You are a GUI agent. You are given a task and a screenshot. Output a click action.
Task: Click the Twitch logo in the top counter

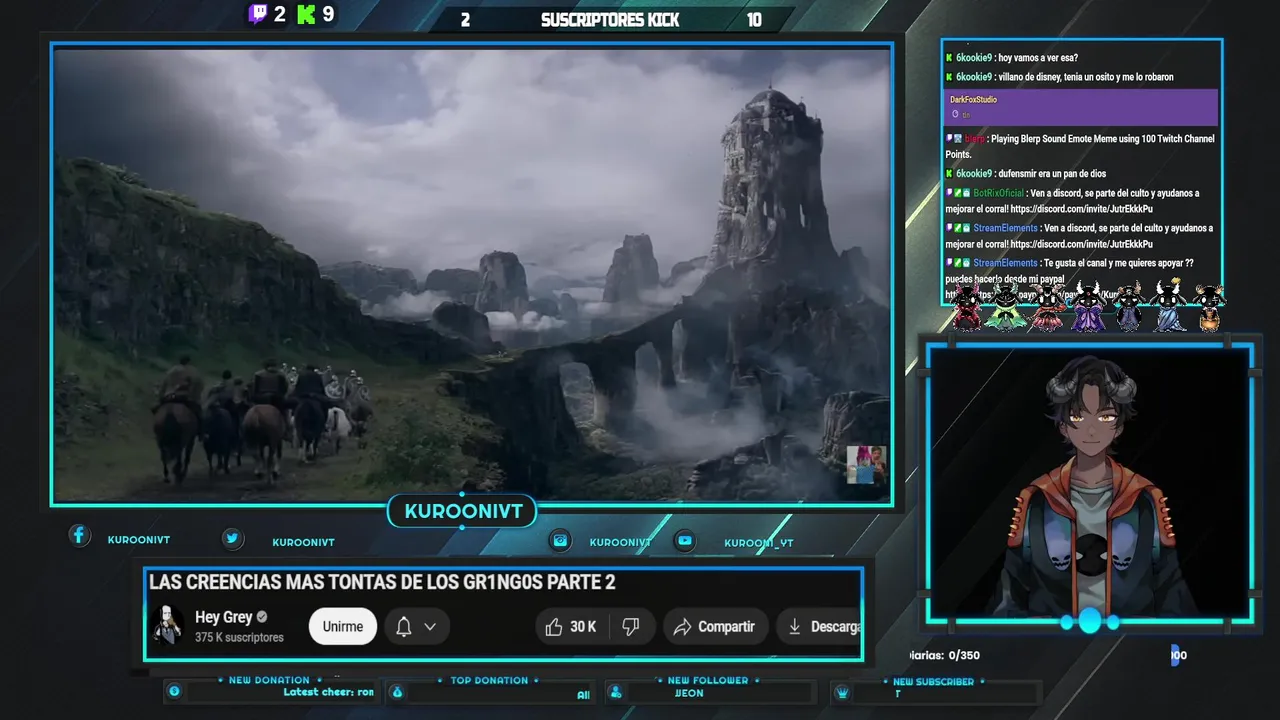[x=258, y=14]
